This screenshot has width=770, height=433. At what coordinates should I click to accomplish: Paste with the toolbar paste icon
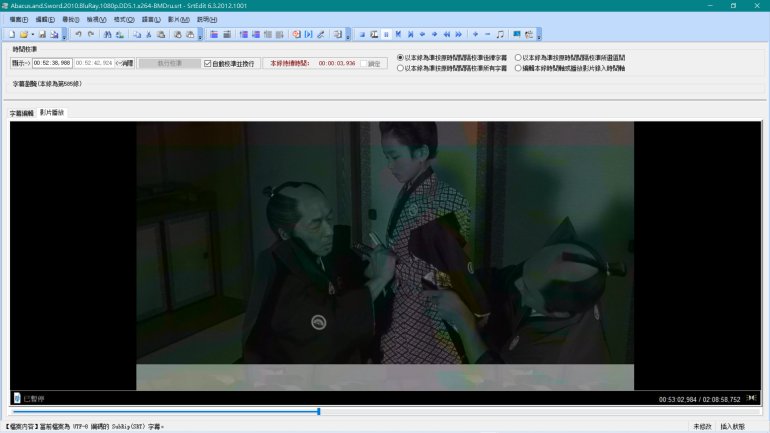pos(161,34)
